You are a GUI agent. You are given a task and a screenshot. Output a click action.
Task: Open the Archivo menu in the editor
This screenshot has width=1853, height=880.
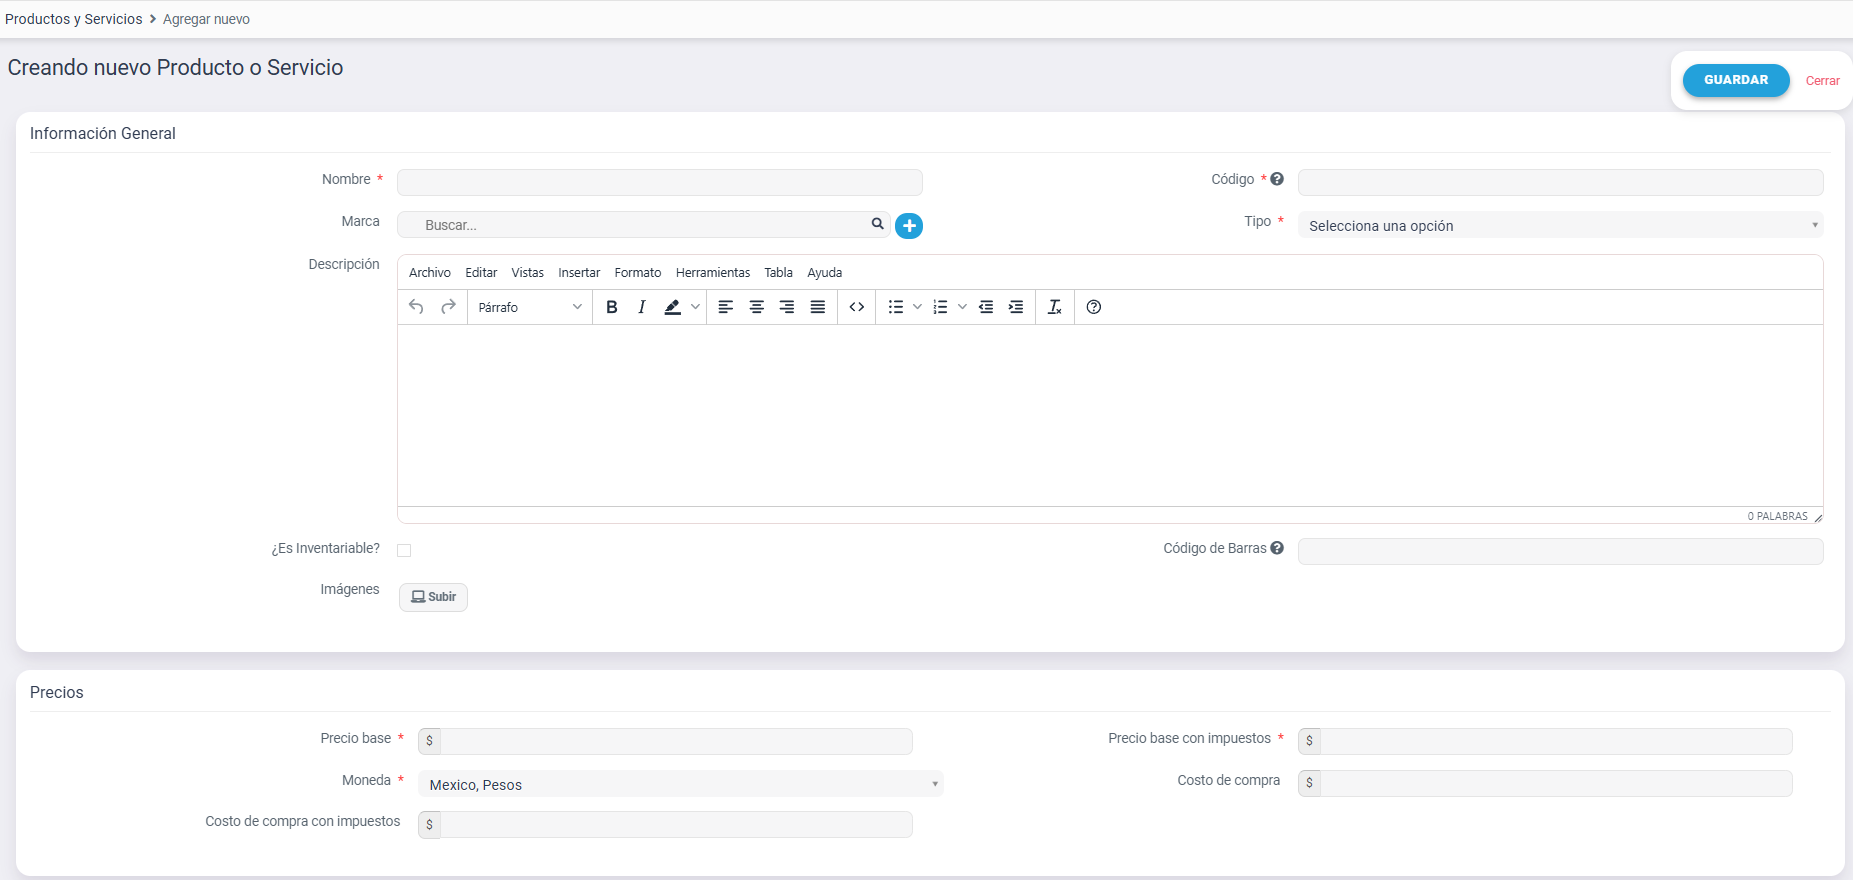coord(430,272)
